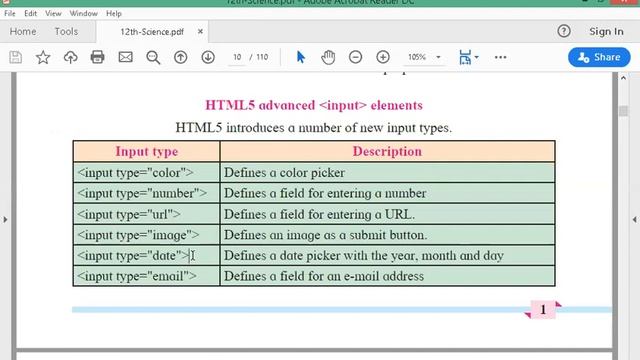The width and height of the screenshot is (640, 360).
Task: Switch to the Tools tab
Action: pos(66,31)
